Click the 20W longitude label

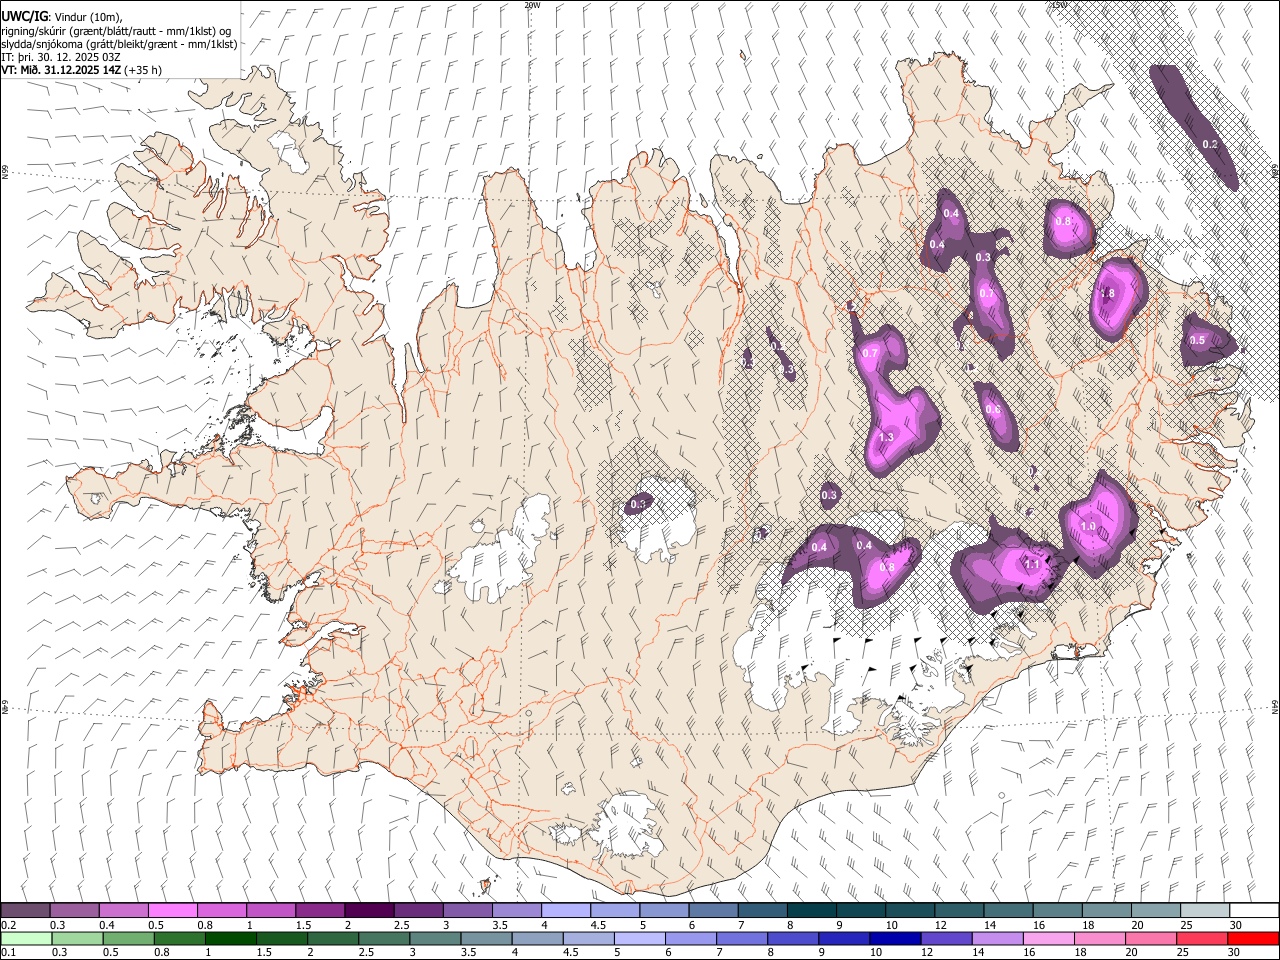click(x=532, y=5)
